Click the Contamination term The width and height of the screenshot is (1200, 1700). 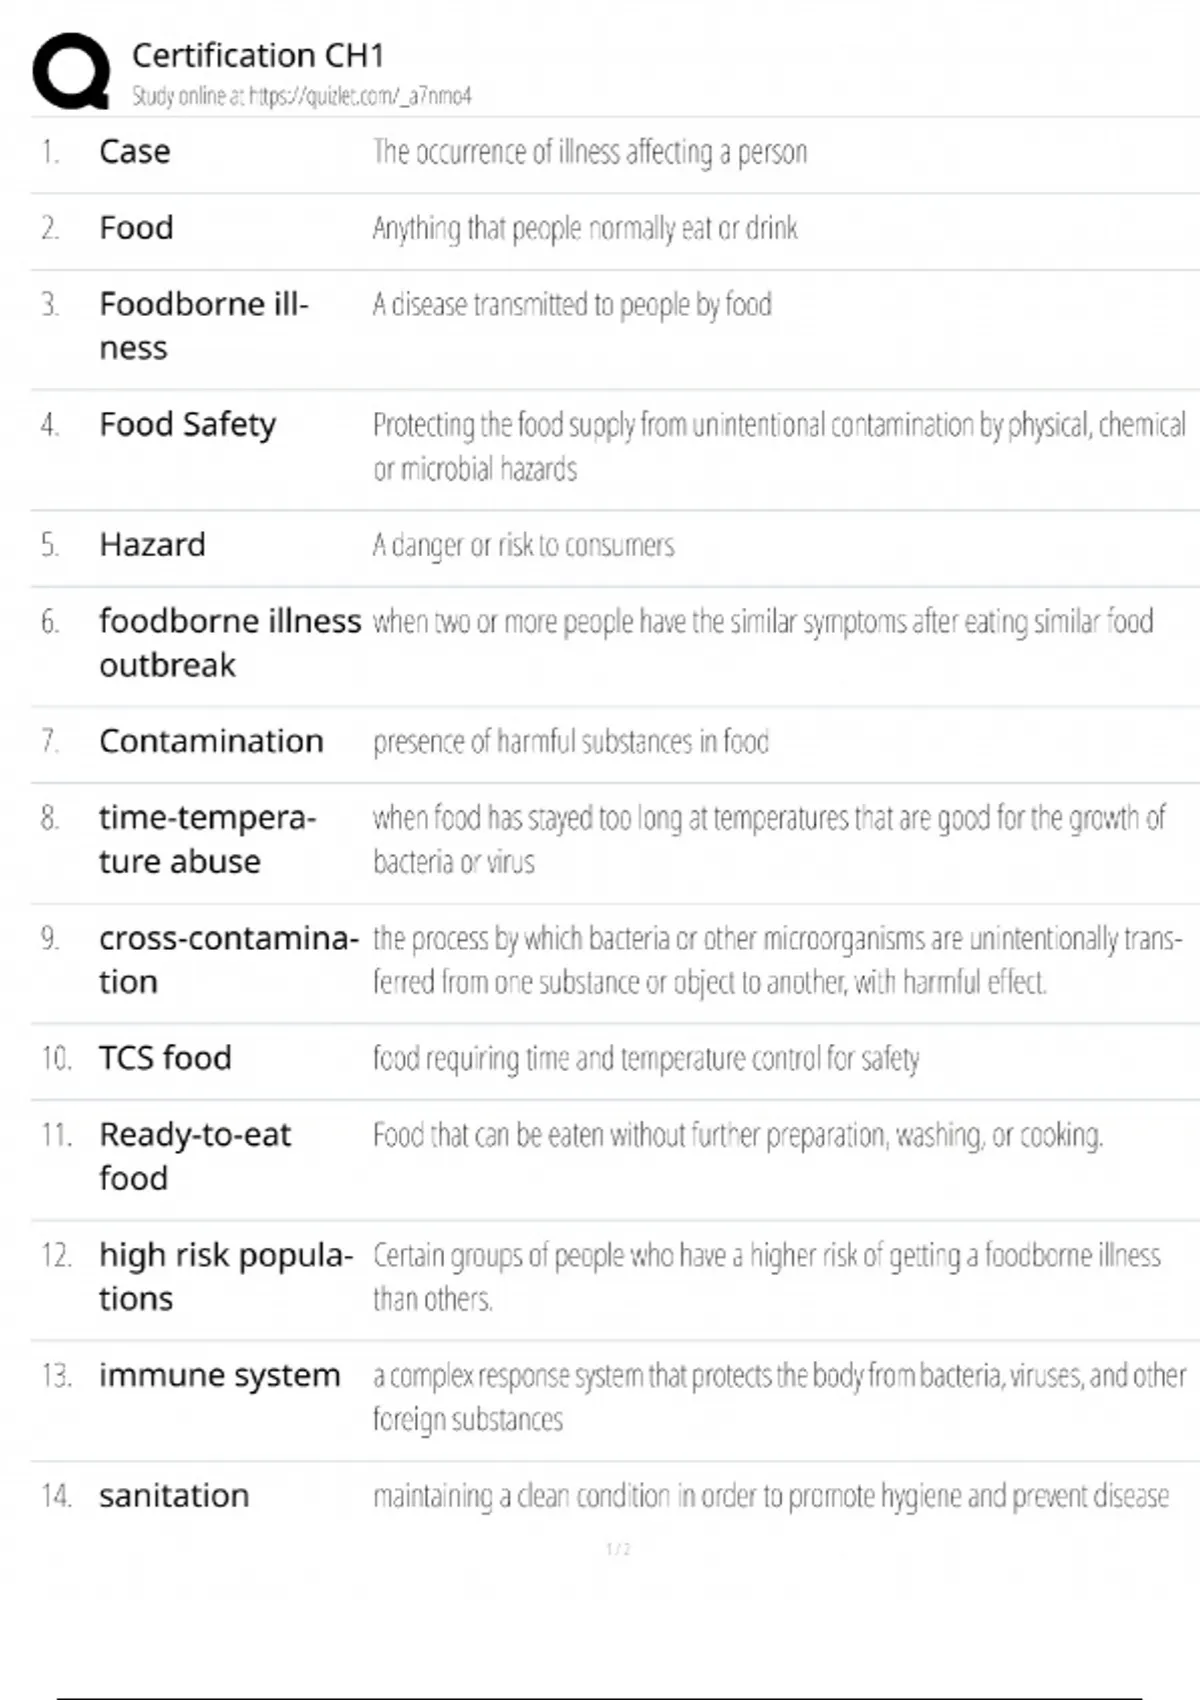[211, 741]
